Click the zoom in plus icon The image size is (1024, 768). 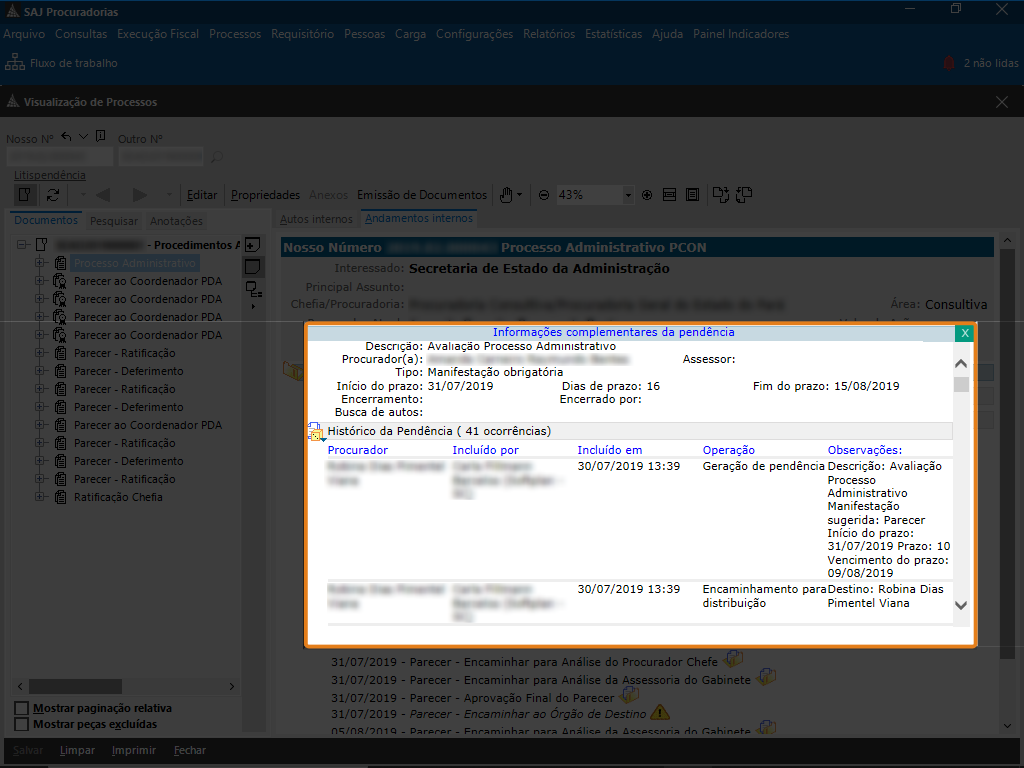tap(647, 195)
